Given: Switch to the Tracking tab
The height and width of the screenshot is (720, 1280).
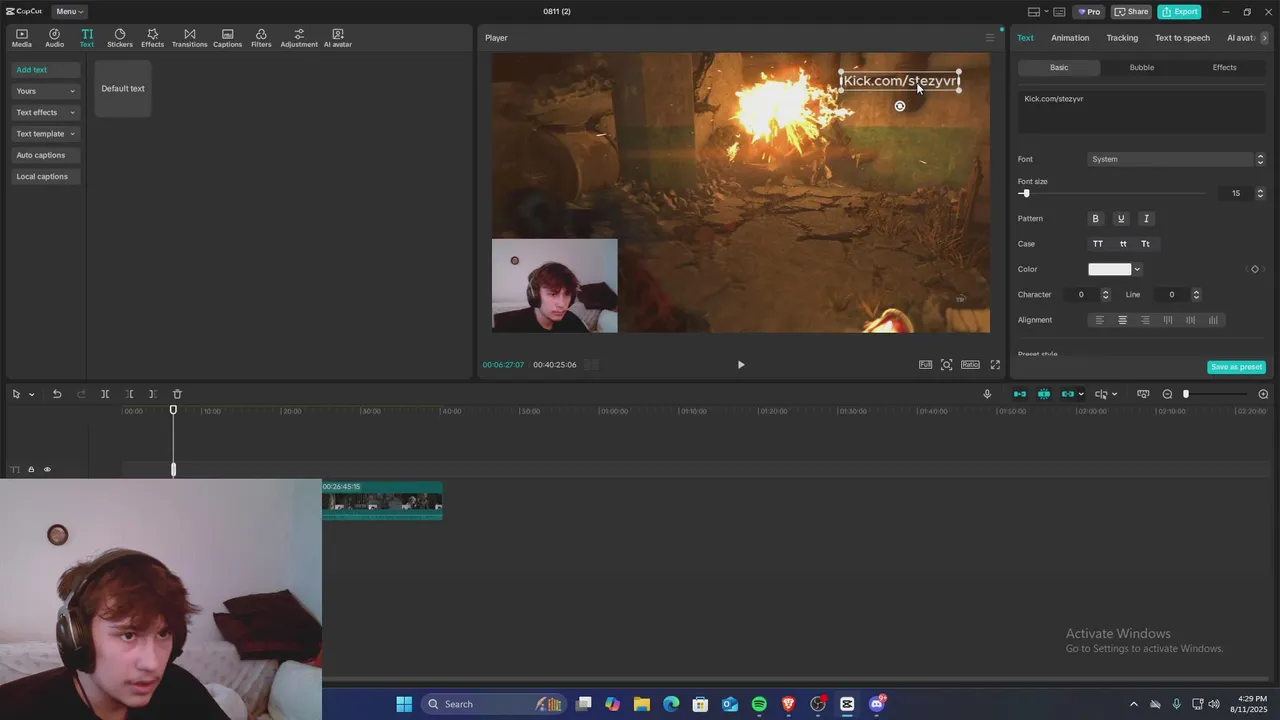Looking at the screenshot, I should click(x=1122, y=38).
